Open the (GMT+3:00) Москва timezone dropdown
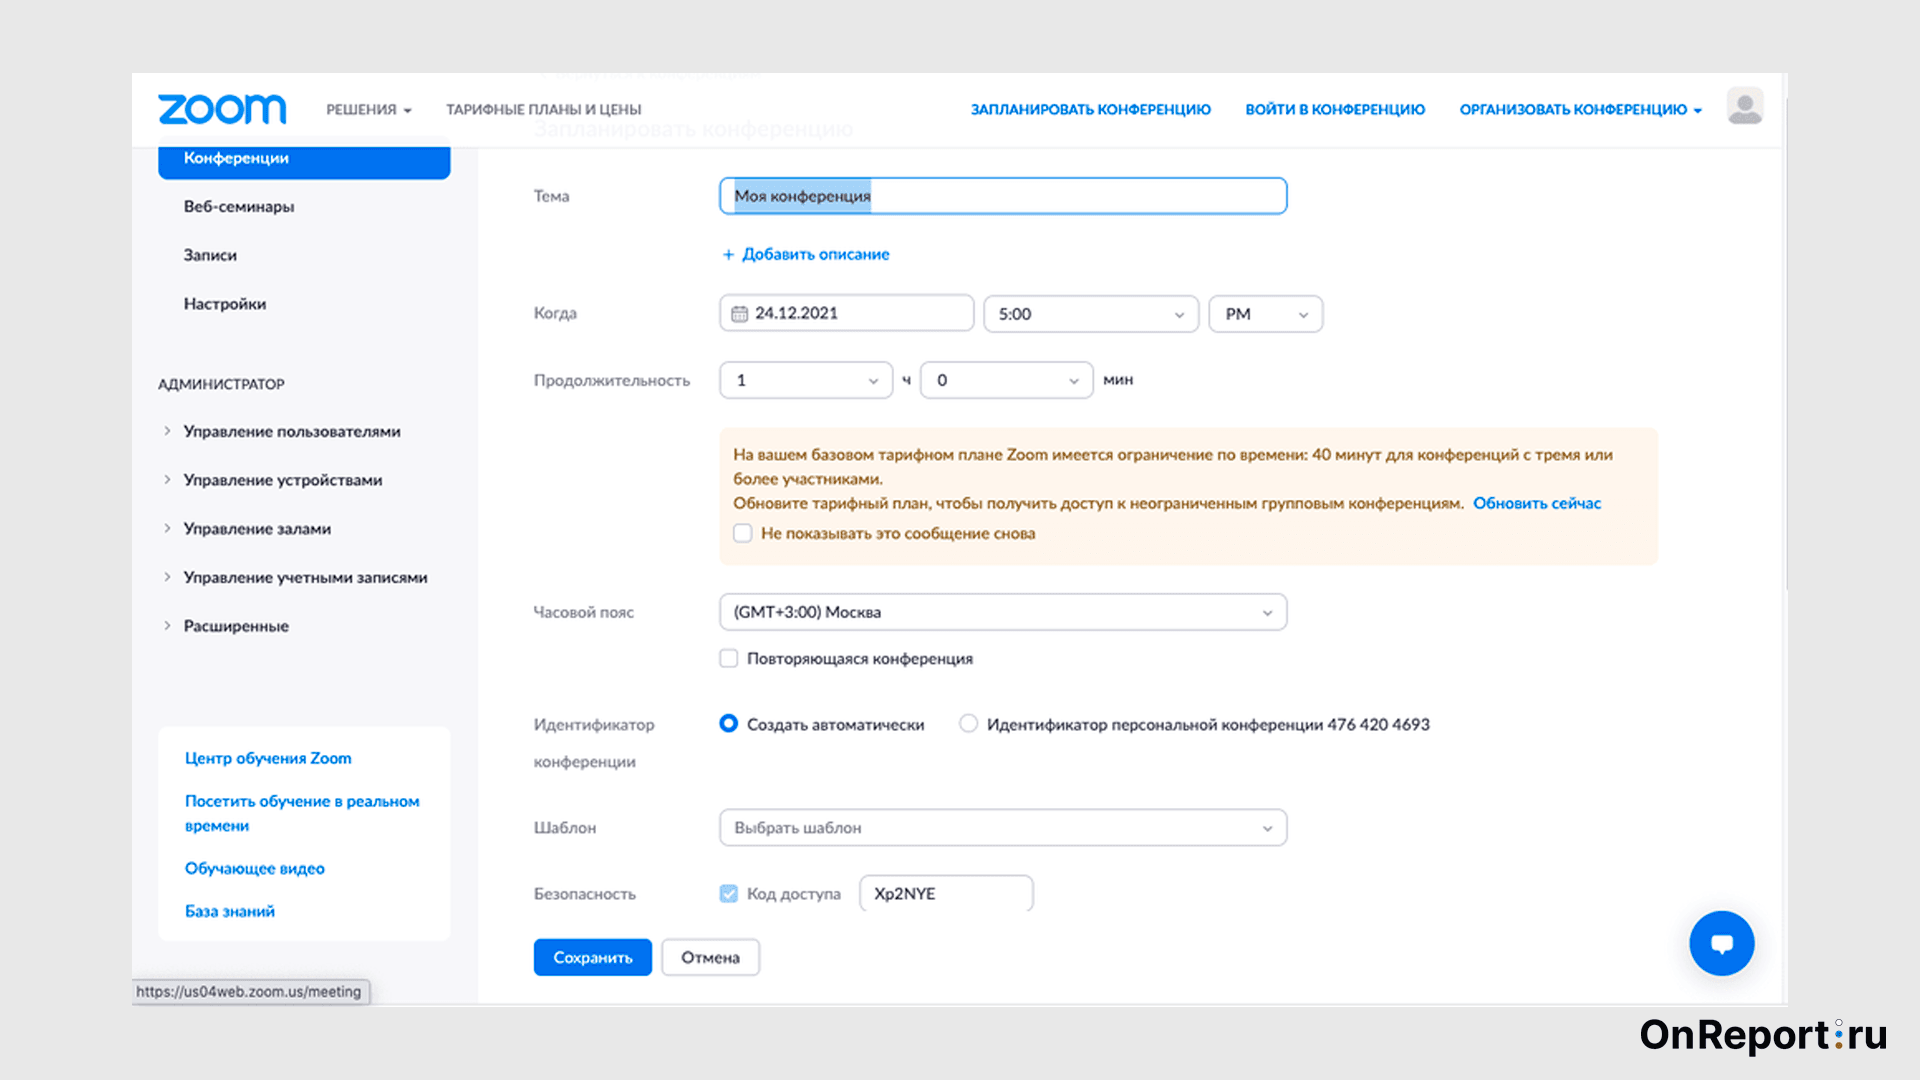The width and height of the screenshot is (1920, 1080). [x=1003, y=612]
